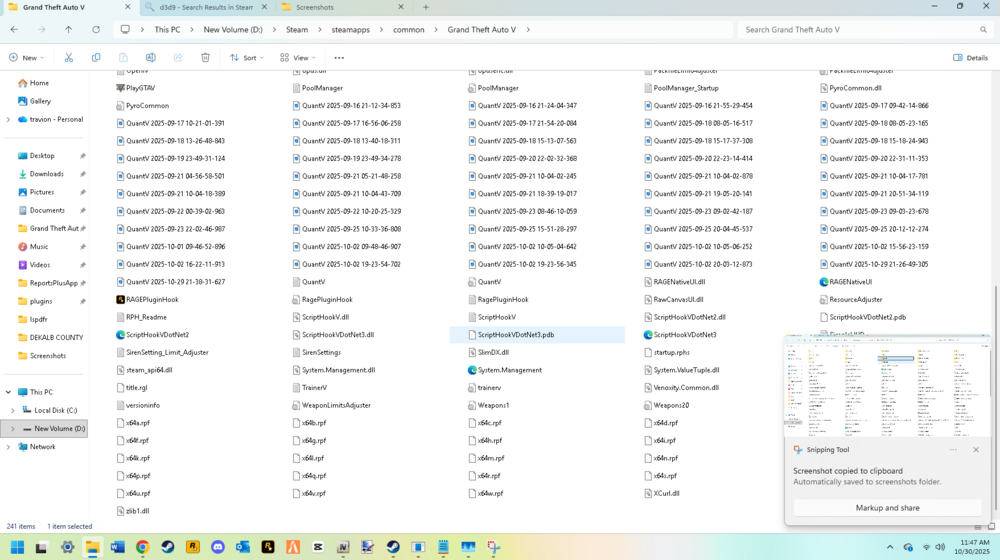Expand the travion - Personal tree node
This screenshot has width=1000, height=560.
coord(8,119)
